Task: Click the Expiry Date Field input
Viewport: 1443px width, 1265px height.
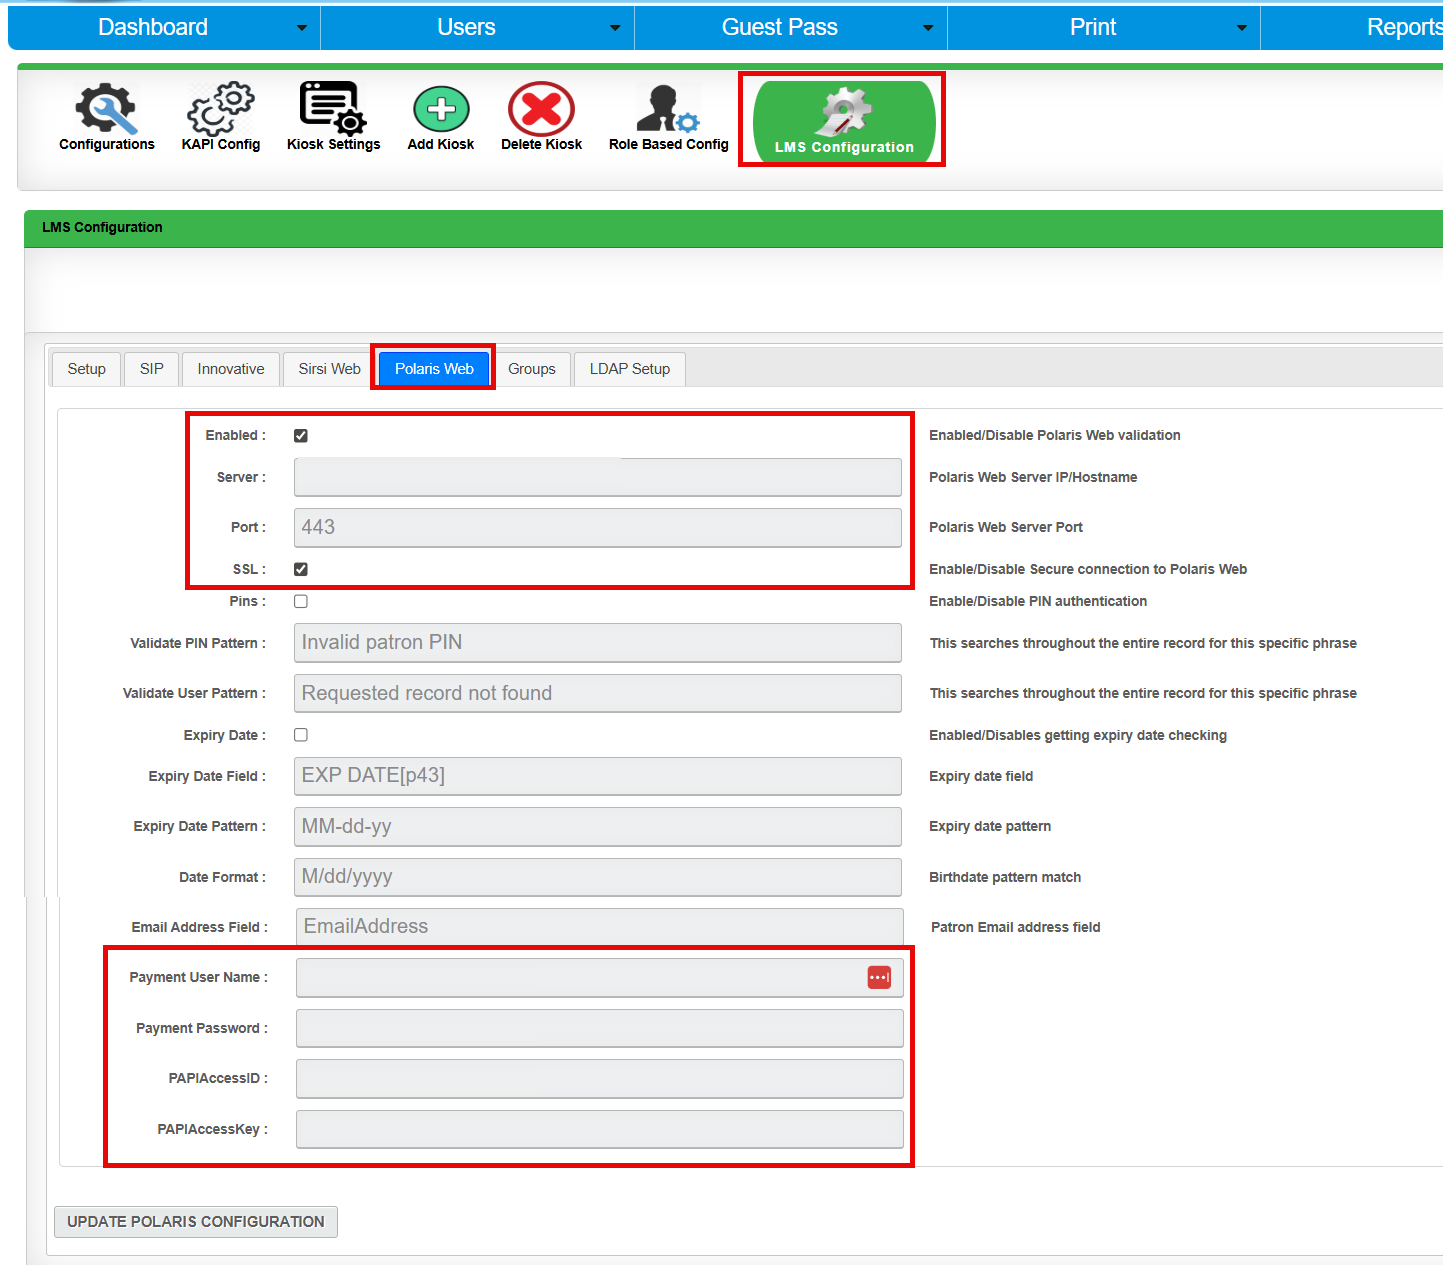Action: (598, 776)
